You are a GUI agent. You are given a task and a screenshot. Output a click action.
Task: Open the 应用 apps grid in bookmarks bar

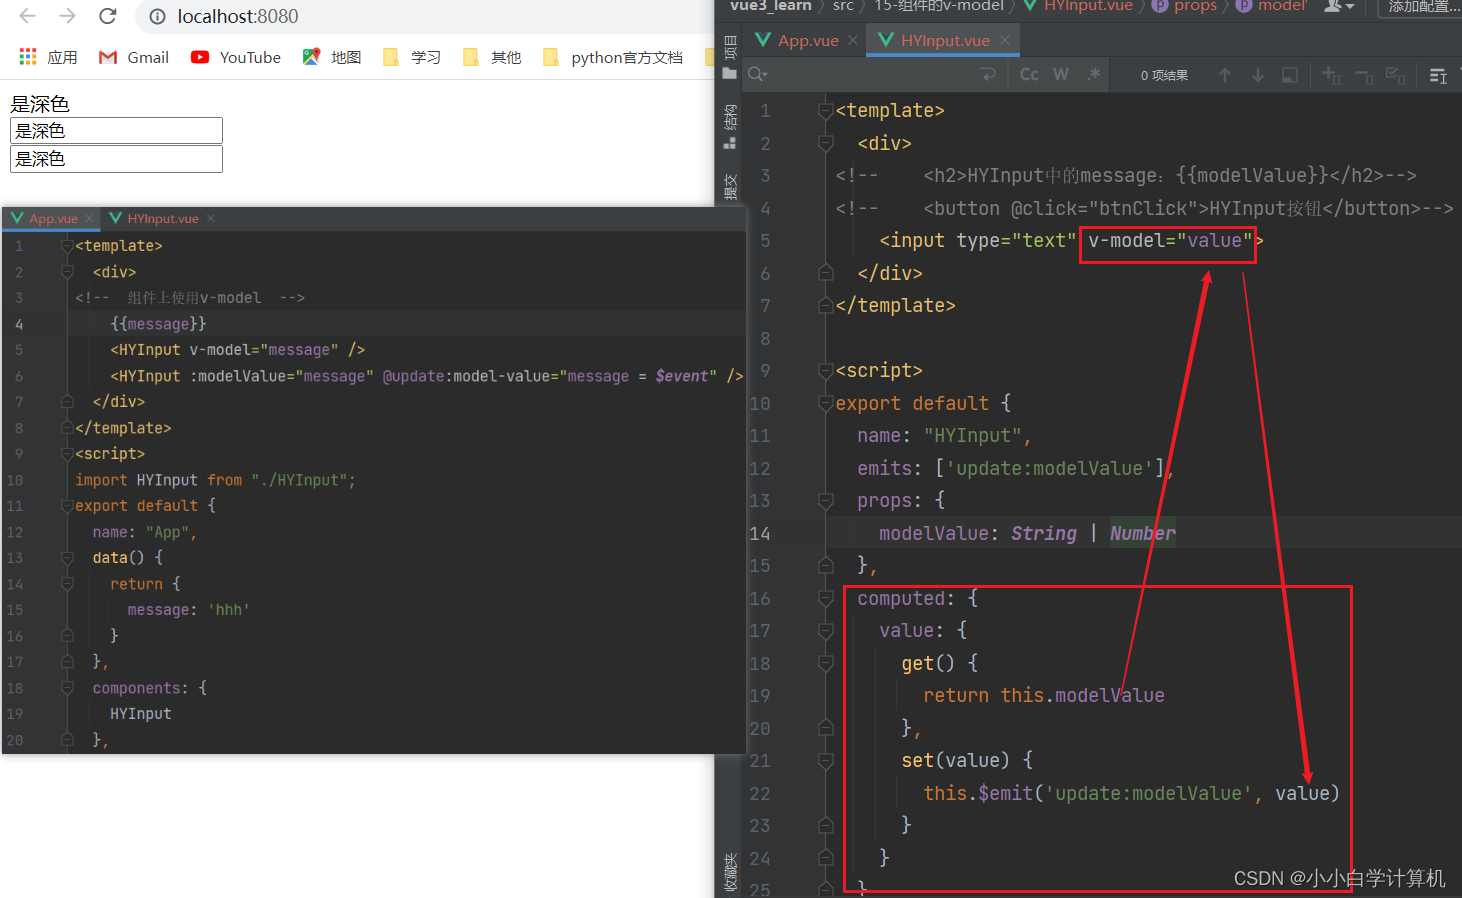point(48,57)
